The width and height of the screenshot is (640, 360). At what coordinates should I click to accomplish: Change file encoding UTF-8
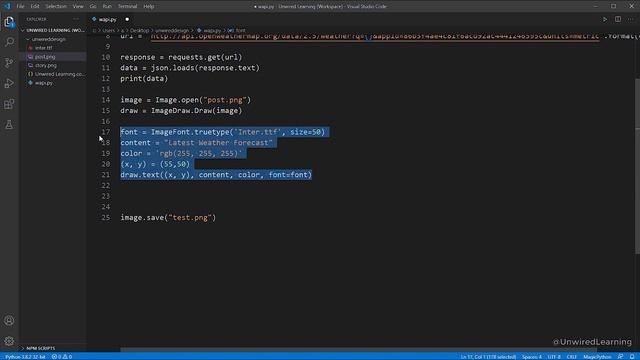click(554, 357)
